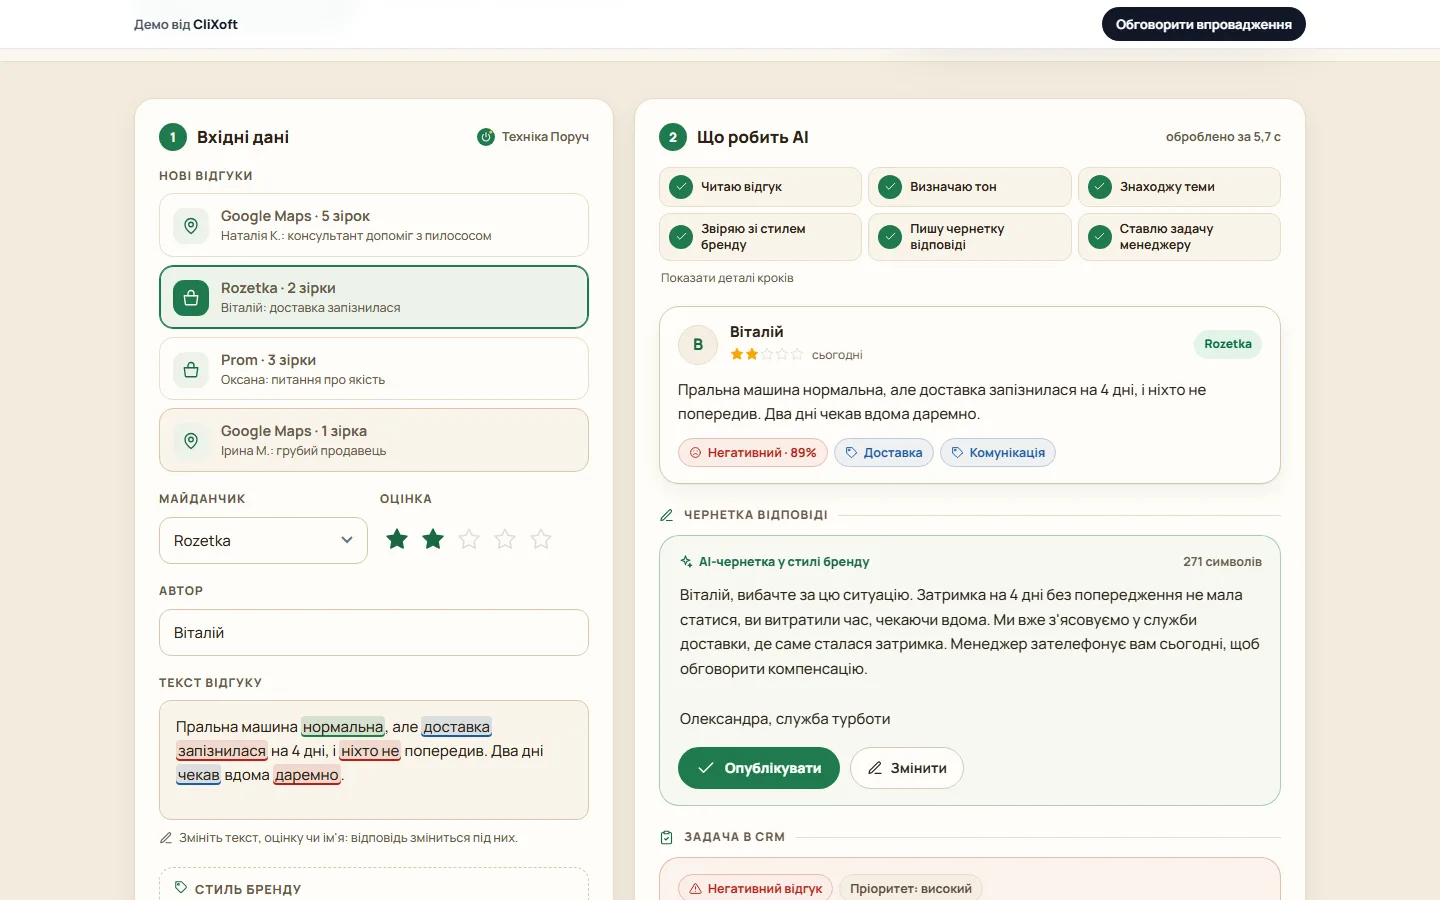Click the highlighted word доставка in review text

point(457,727)
